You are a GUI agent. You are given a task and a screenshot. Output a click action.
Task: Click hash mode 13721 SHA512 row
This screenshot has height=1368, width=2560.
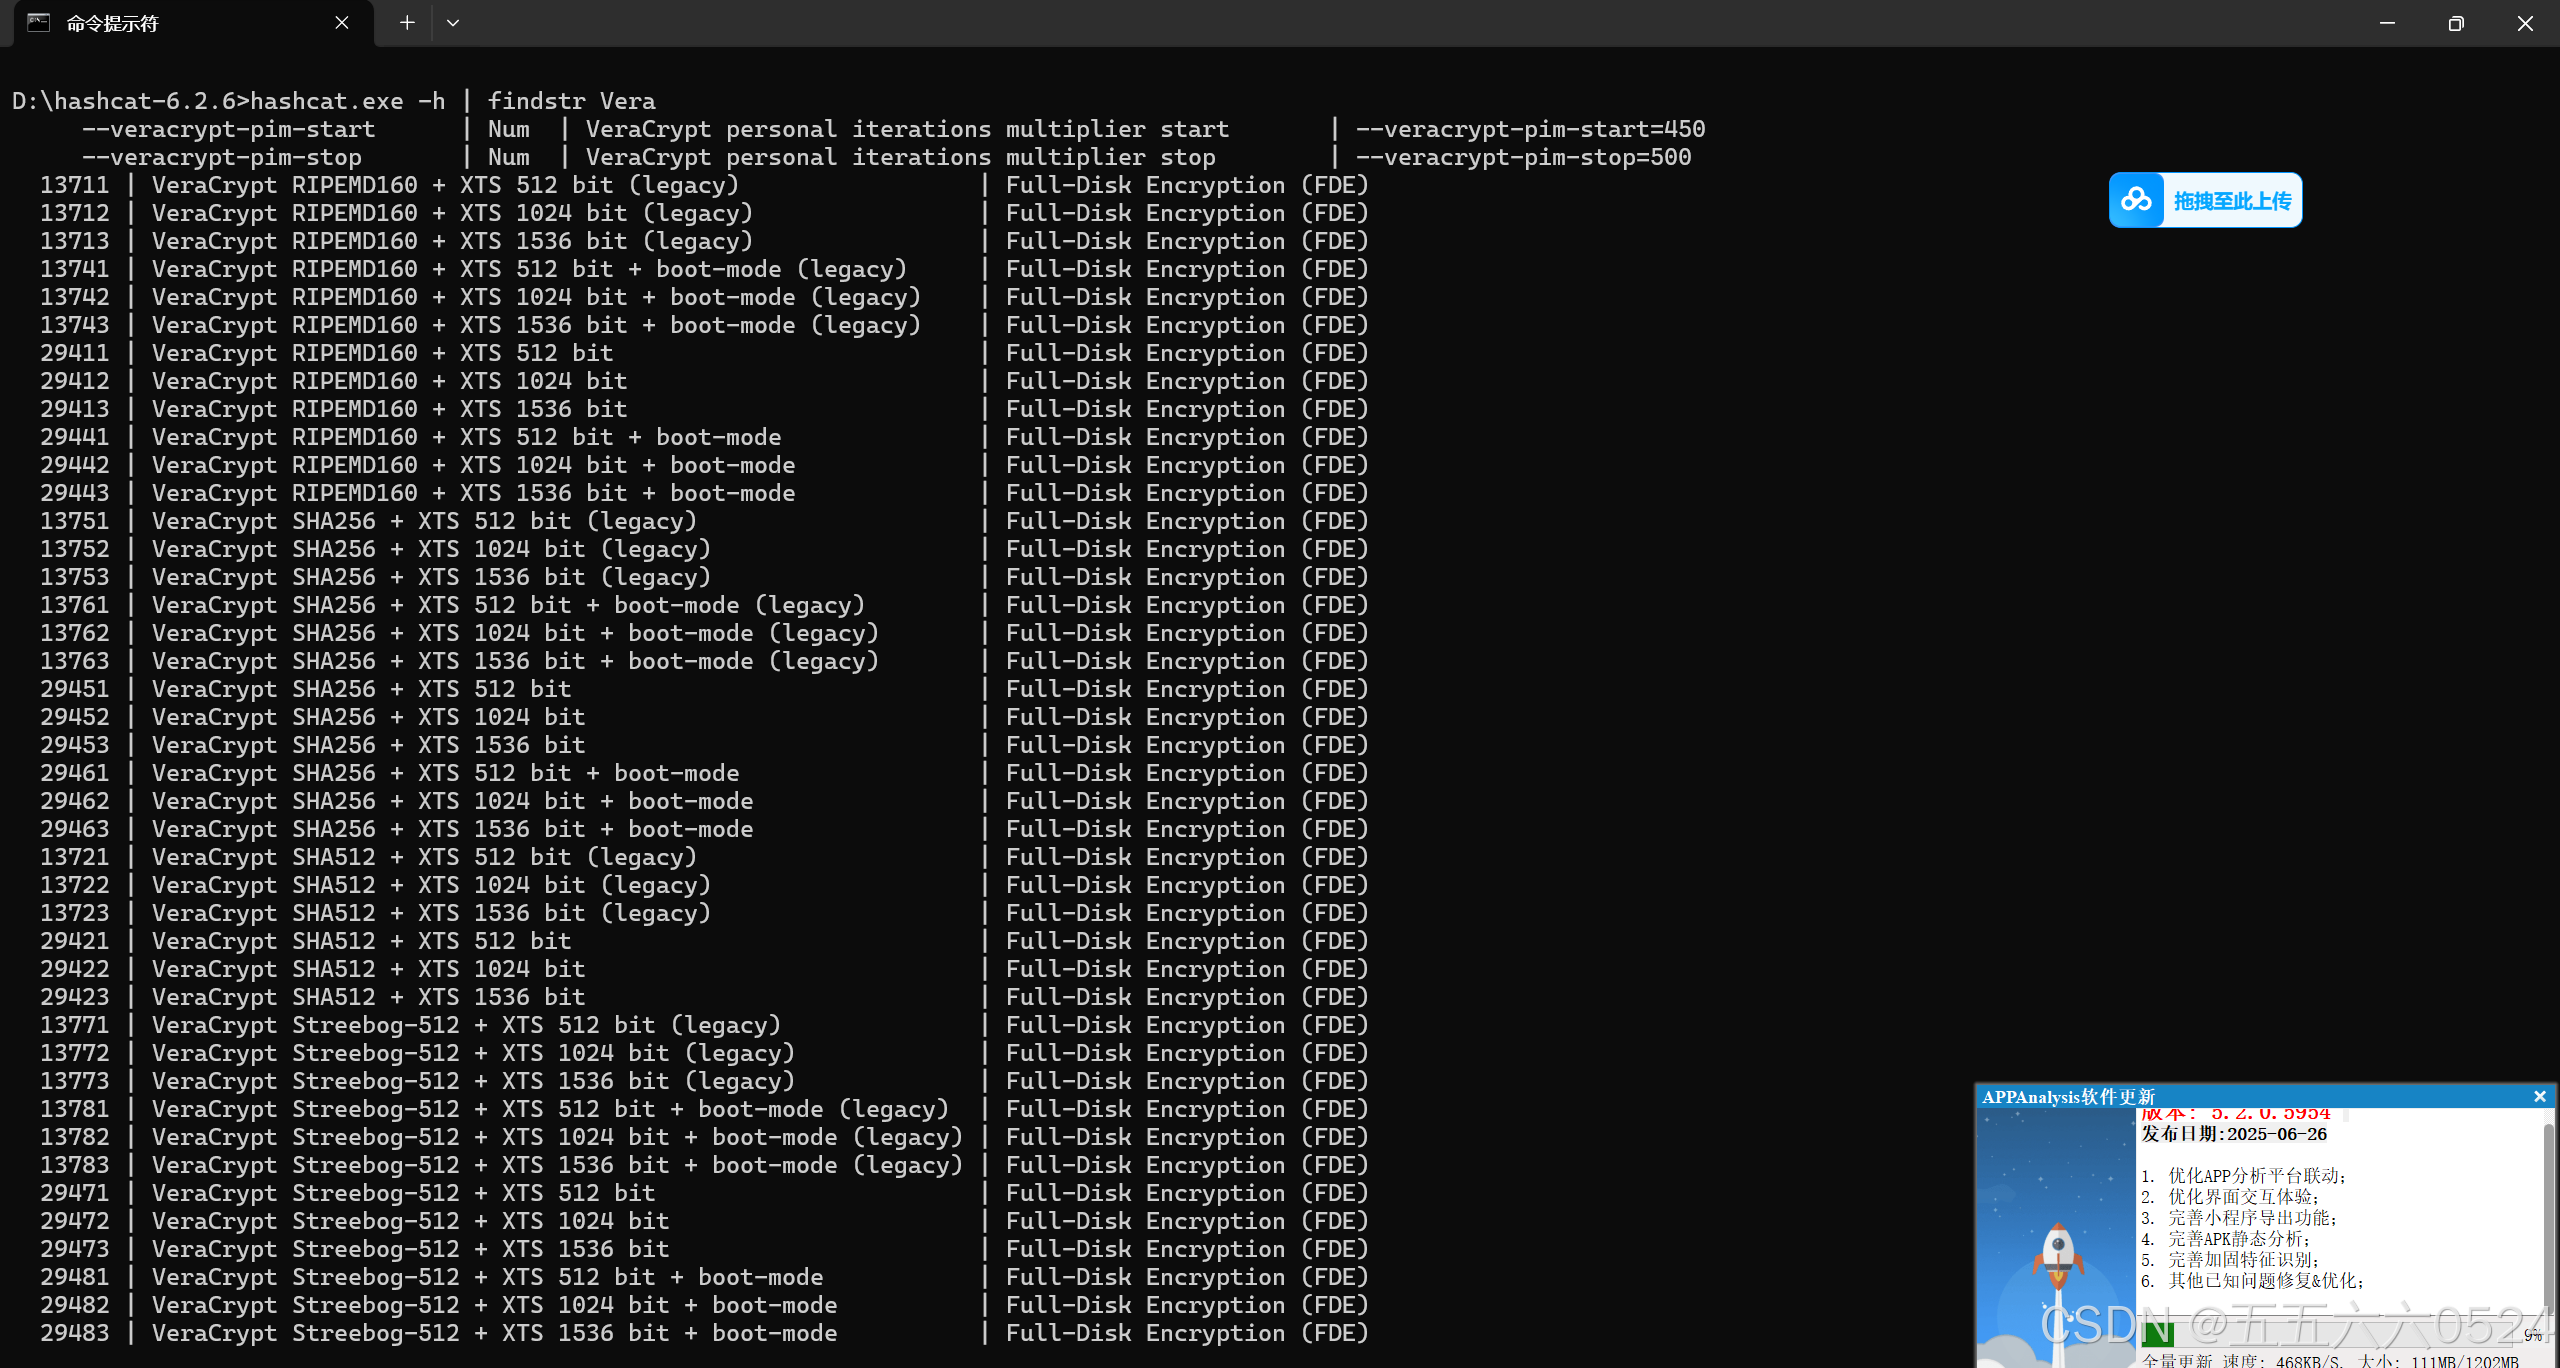click(704, 857)
